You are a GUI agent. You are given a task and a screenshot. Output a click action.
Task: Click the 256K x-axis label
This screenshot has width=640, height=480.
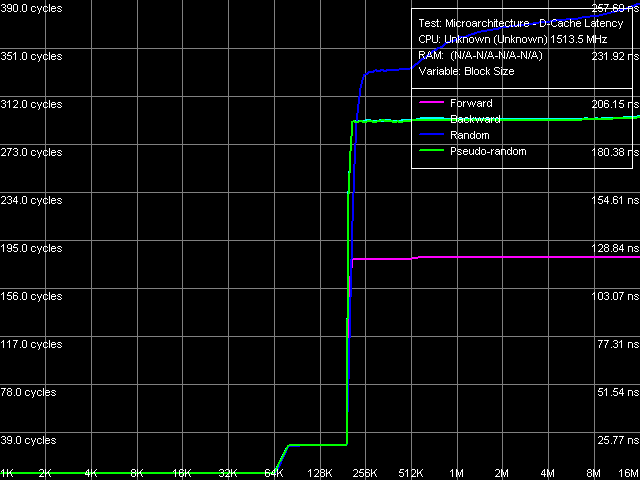pos(365,472)
